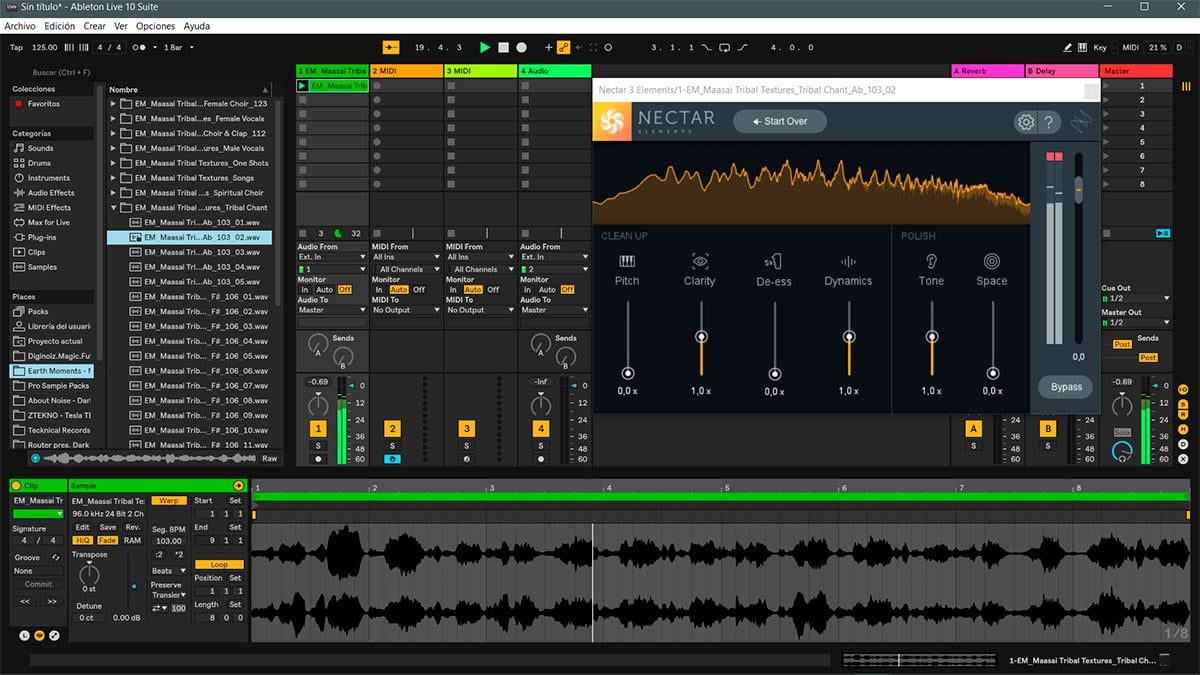The height and width of the screenshot is (675, 1200).
Task: Open the Ayuda menu
Action: (x=197, y=26)
